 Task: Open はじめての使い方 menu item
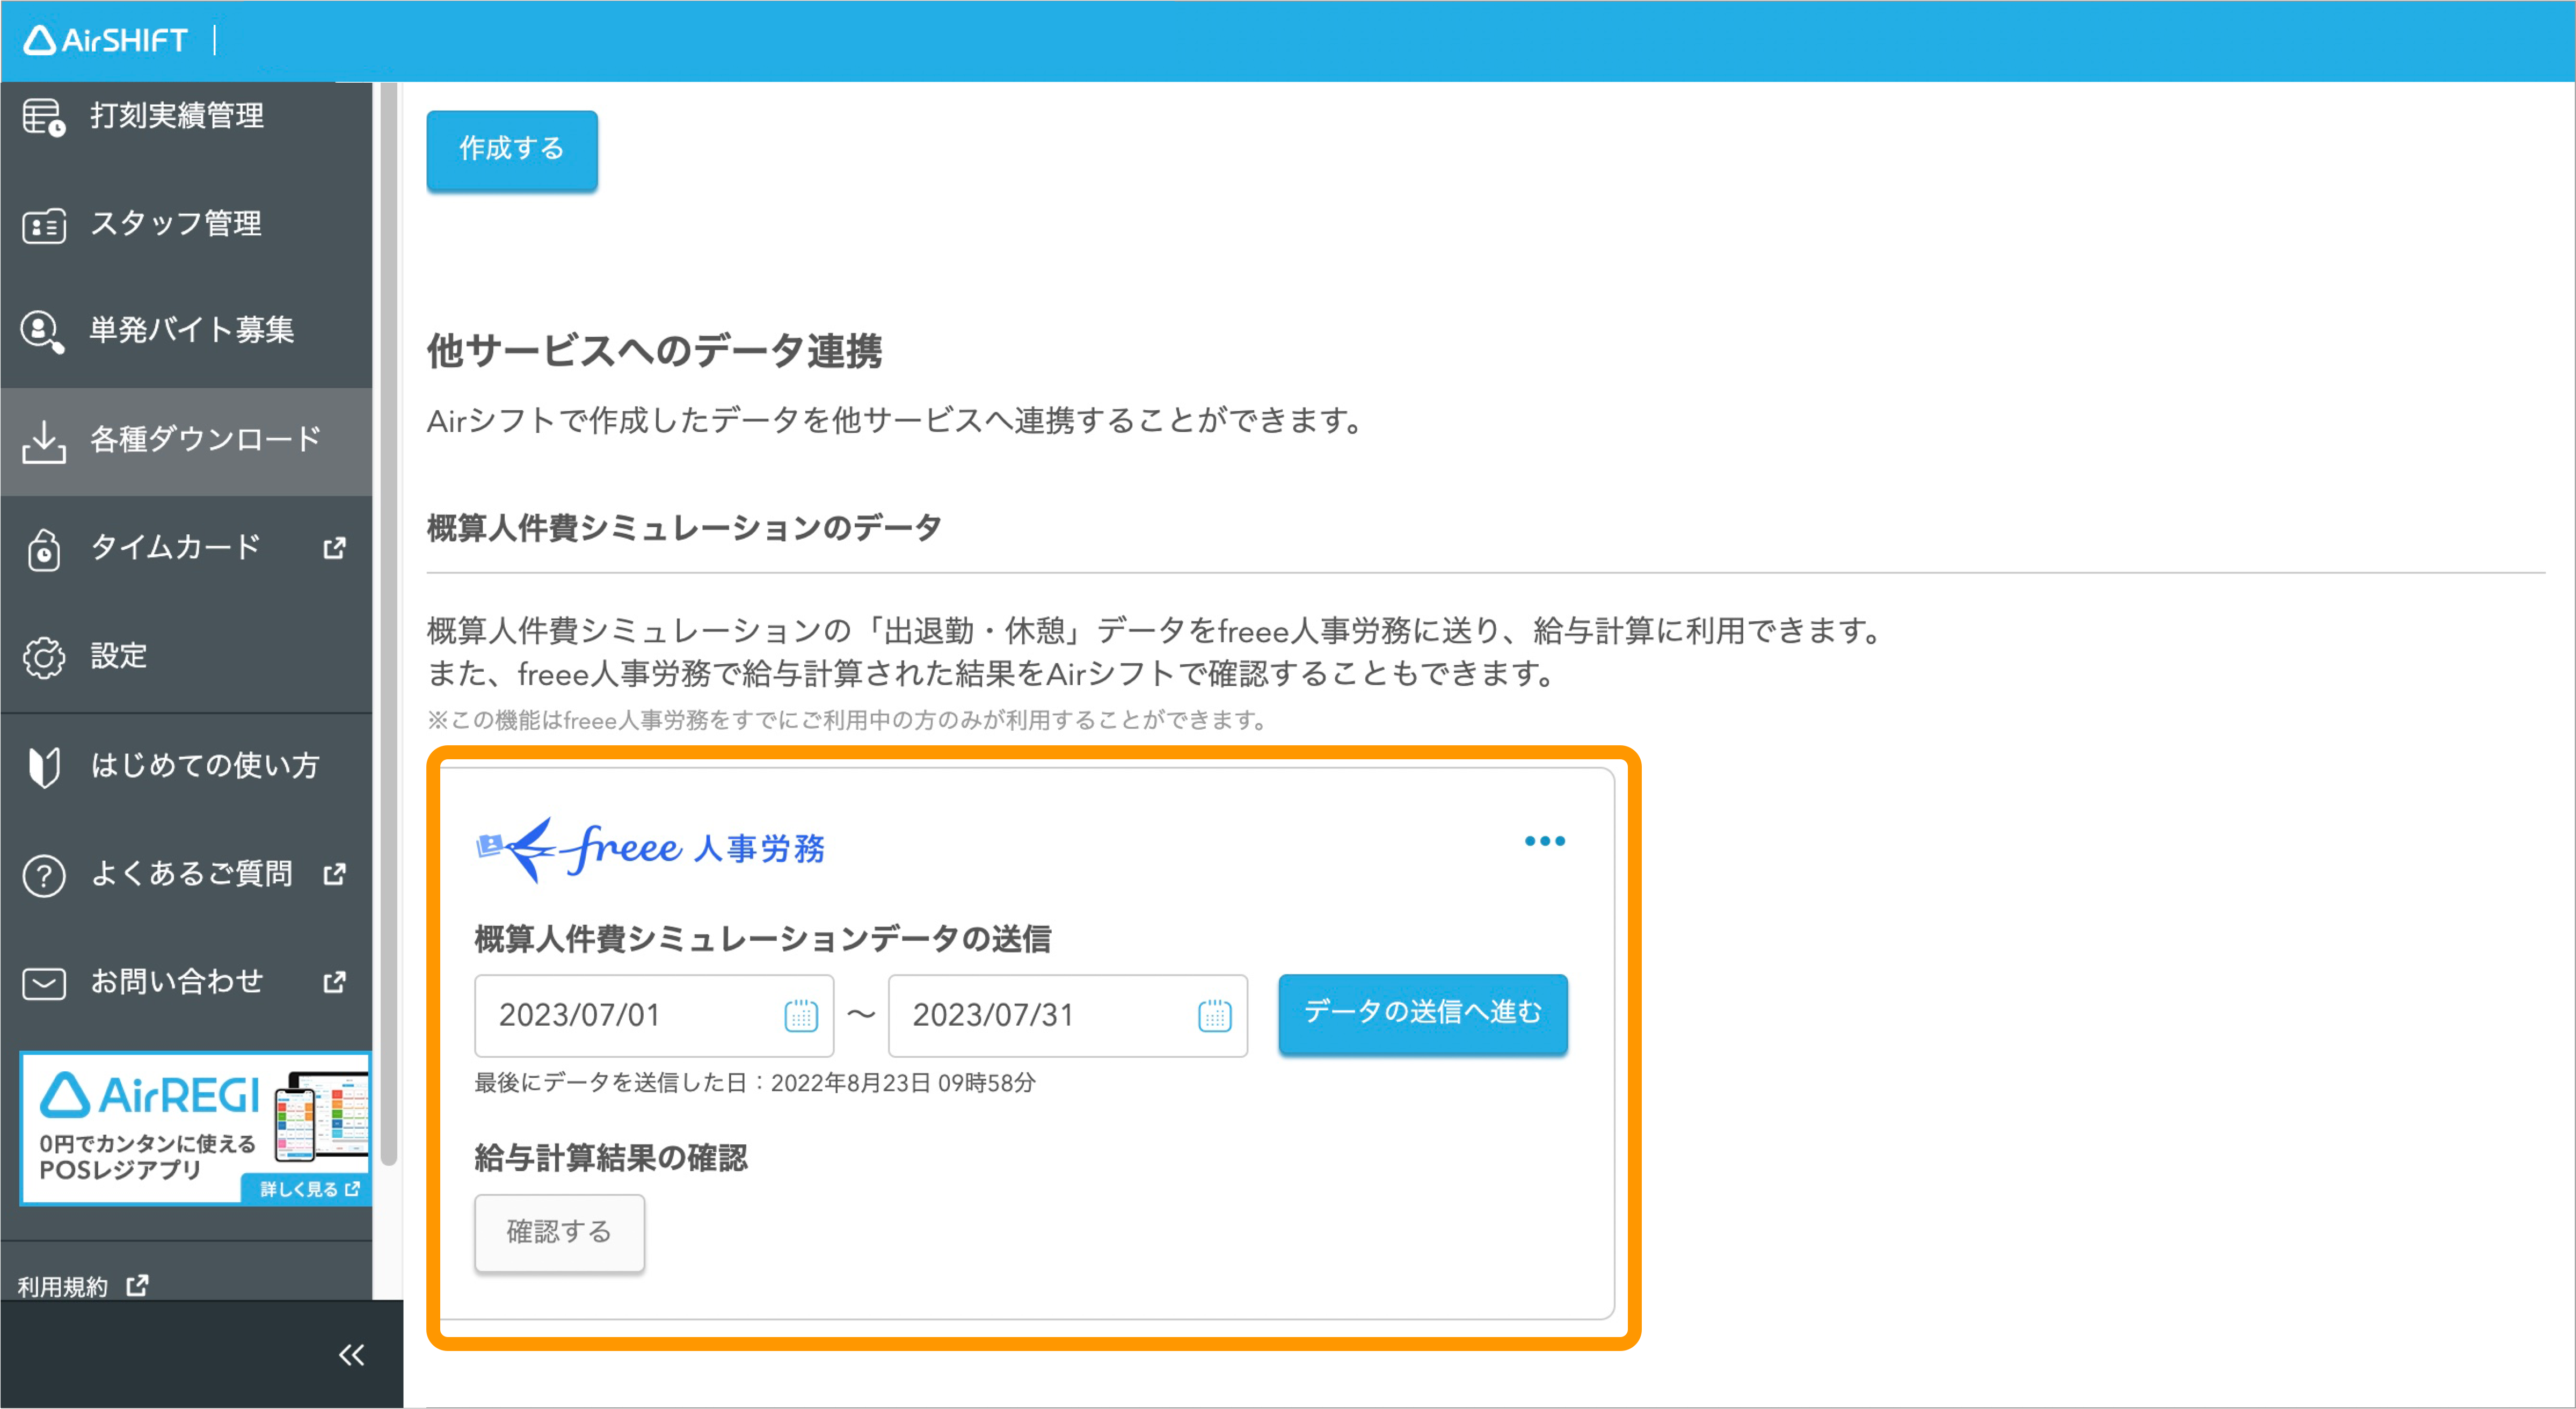point(186,767)
